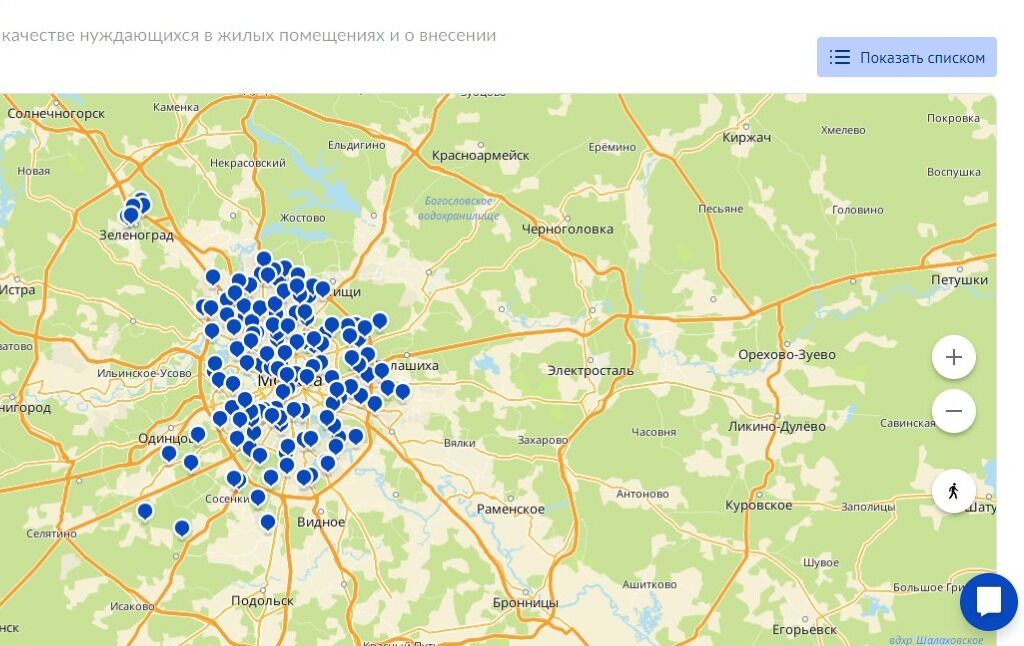This screenshot has height=646, width=1024.
Task: Click the Селятино label
Action: [51, 534]
